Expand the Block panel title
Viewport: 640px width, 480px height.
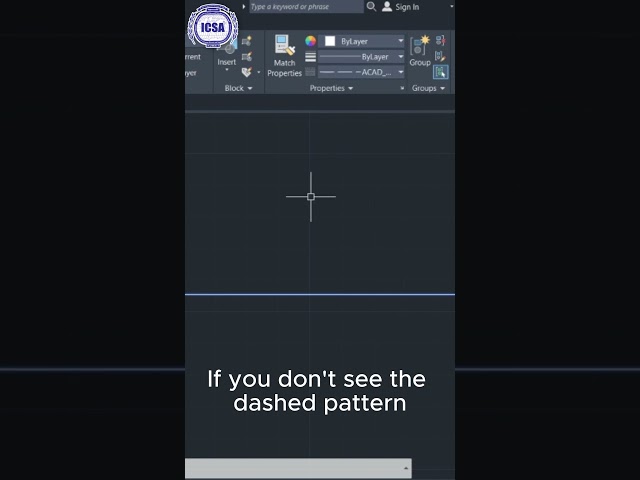click(x=238, y=88)
